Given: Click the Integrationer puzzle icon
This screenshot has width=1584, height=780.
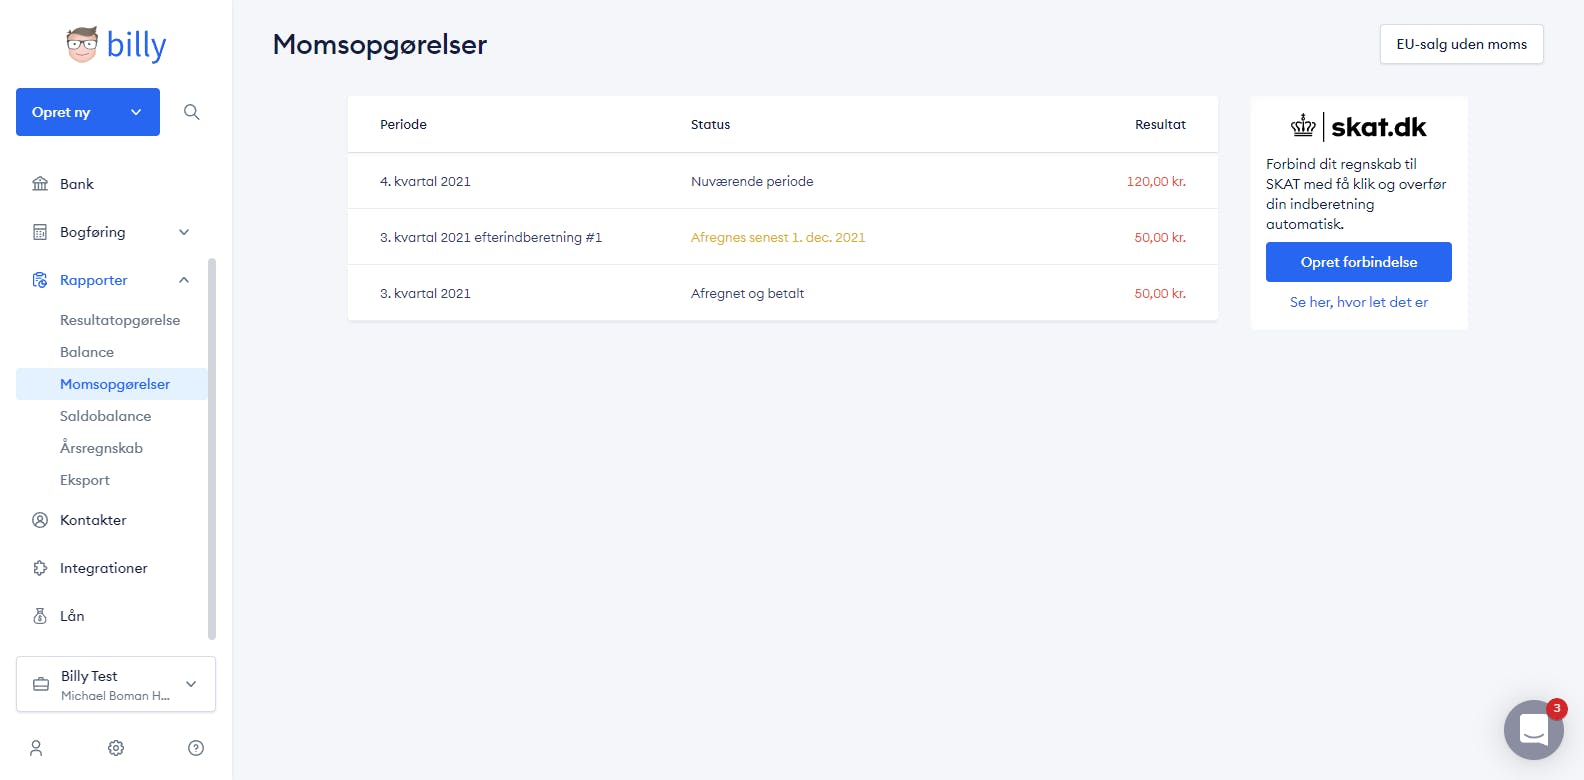Looking at the screenshot, I should pos(40,568).
